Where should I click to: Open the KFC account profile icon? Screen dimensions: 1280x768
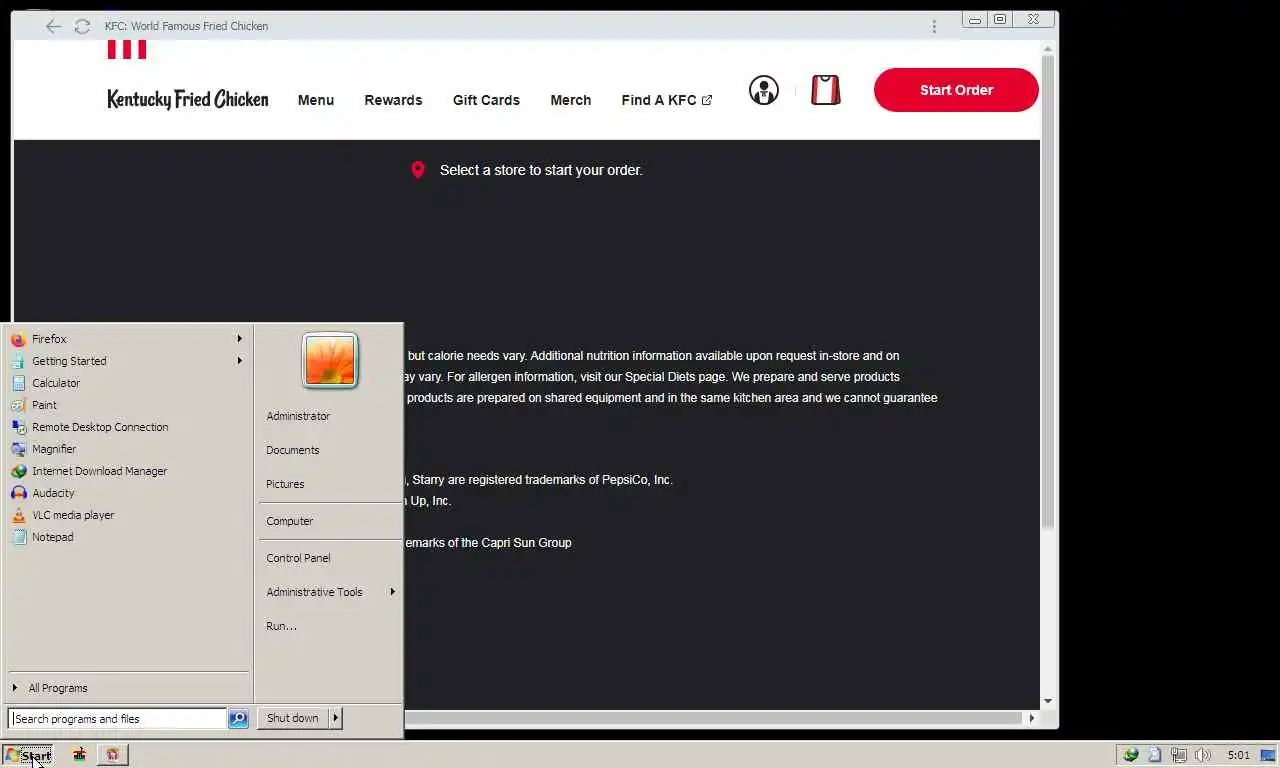pos(763,90)
